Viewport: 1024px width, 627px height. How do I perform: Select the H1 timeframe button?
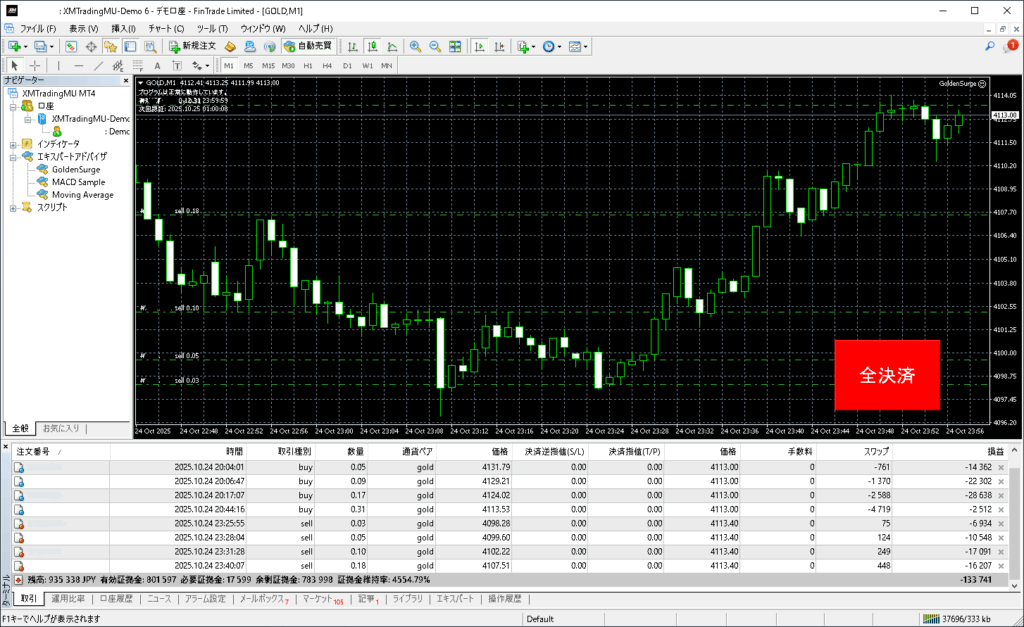pos(308,66)
